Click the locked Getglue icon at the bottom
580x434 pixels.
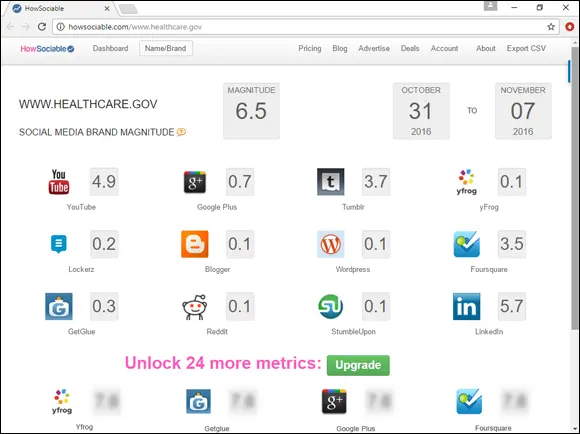[x=199, y=401]
